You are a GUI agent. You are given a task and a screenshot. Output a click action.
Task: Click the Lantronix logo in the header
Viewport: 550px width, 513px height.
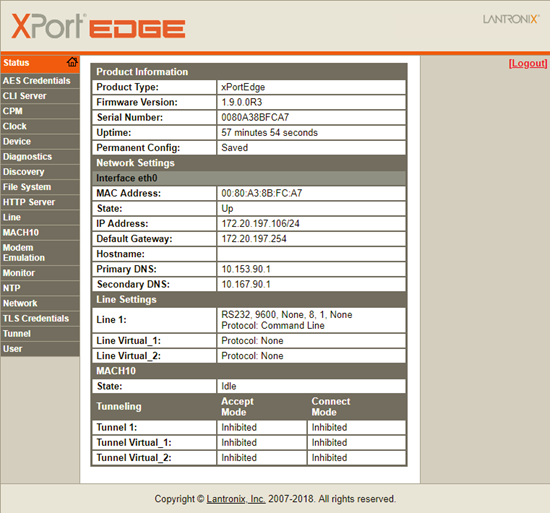point(511,19)
